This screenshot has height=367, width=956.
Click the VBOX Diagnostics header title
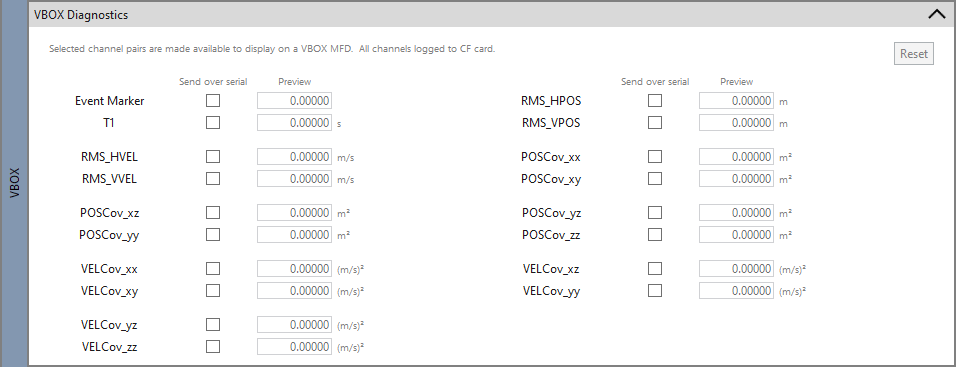[81, 15]
